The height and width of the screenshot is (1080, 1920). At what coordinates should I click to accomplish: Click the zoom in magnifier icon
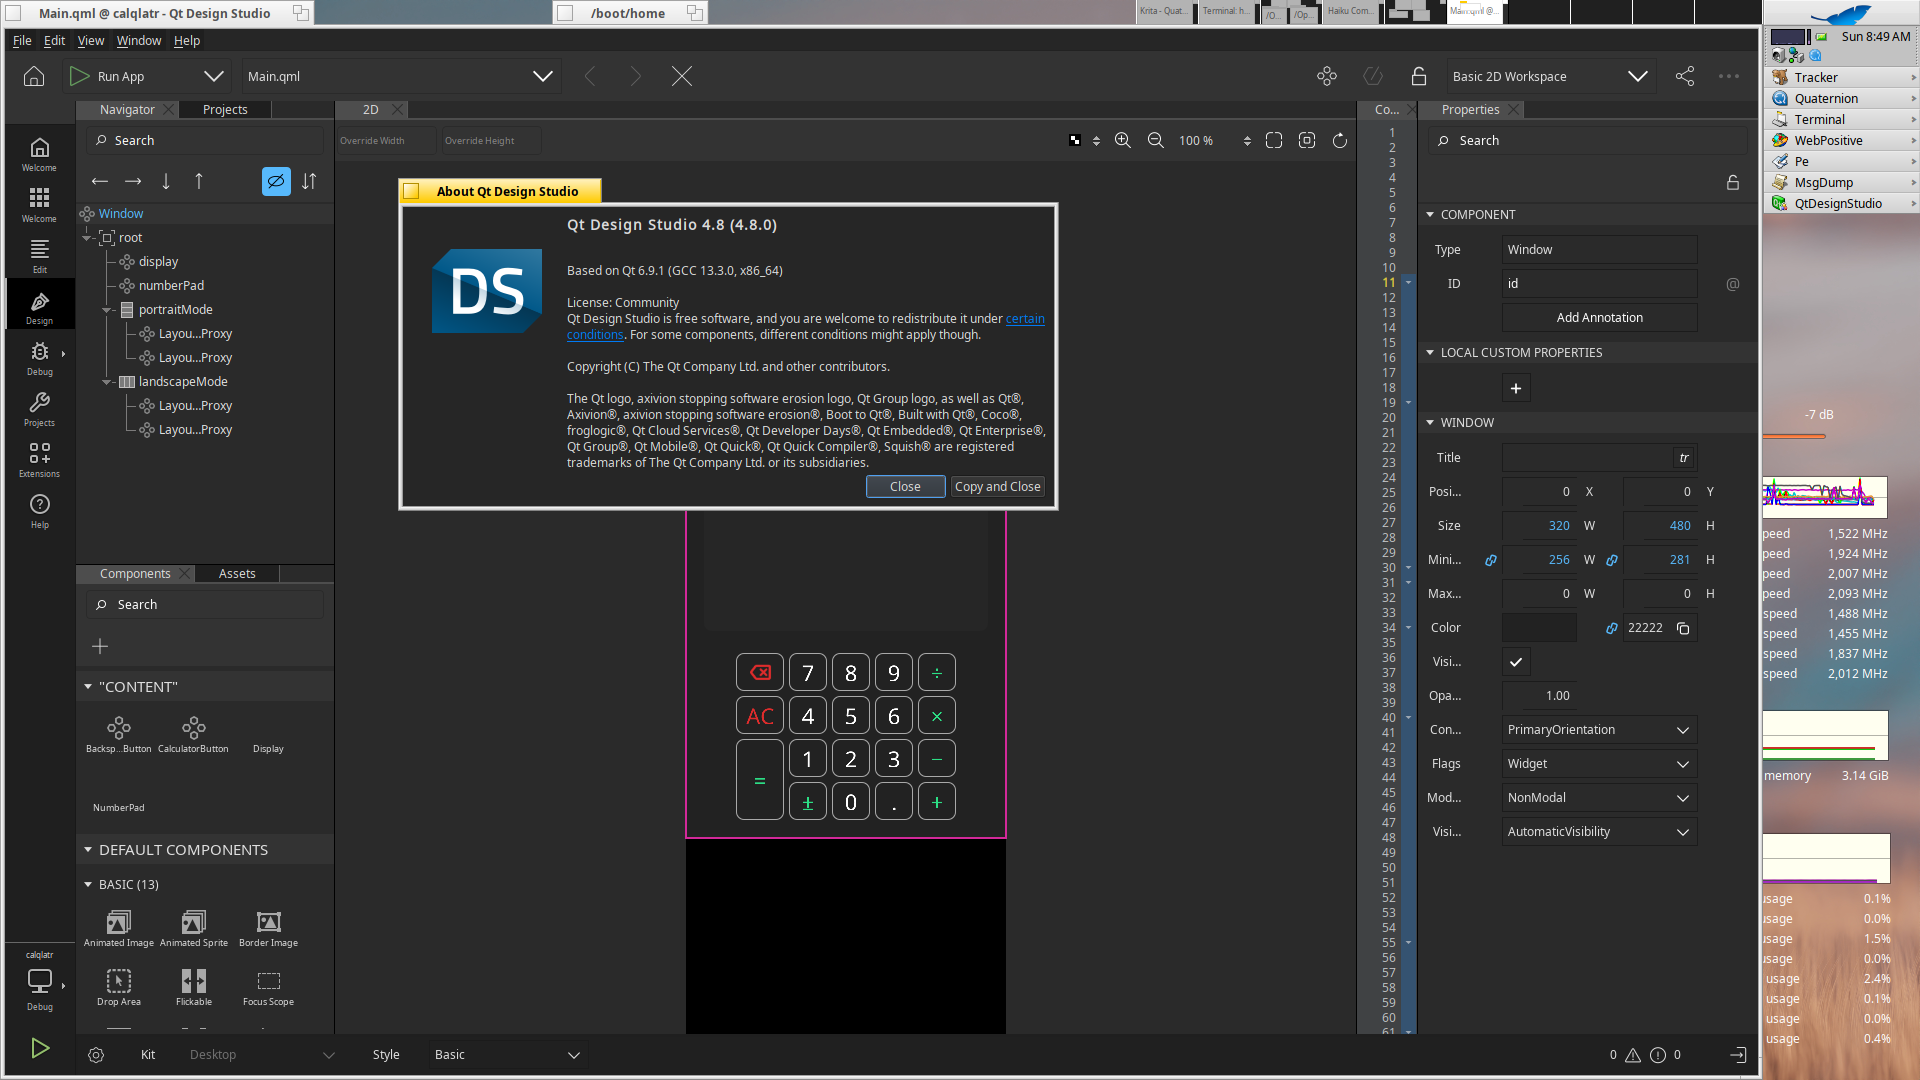[x=1123, y=141]
